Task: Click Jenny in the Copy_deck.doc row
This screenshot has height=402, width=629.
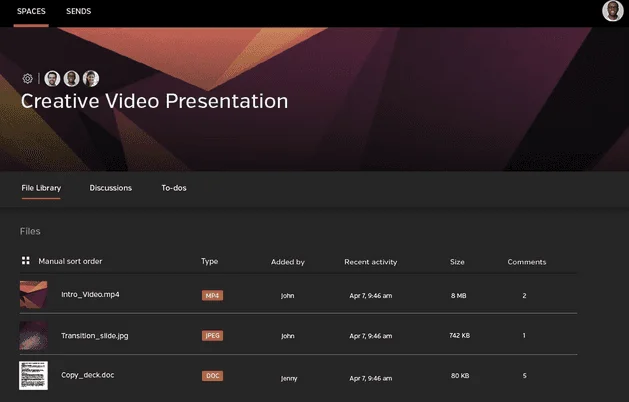Action: coord(289,378)
